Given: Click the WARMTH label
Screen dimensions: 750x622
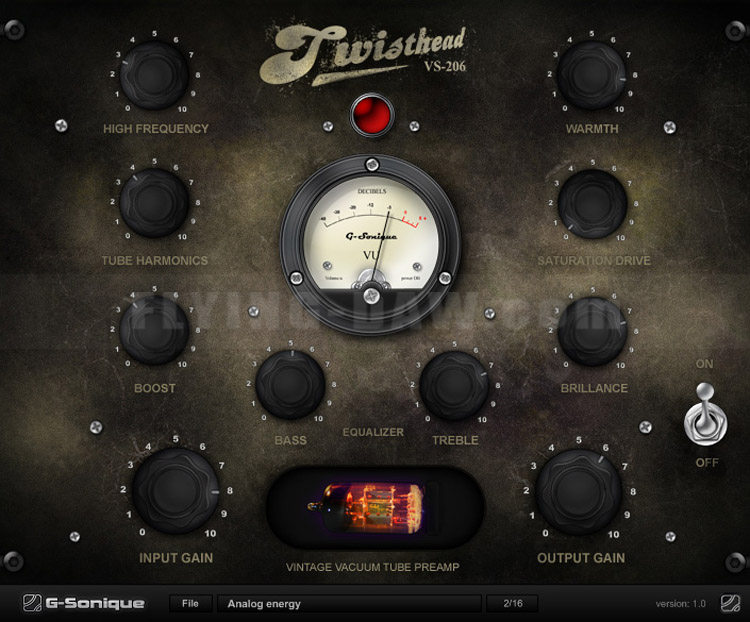Looking at the screenshot, I should tap(592, 129).
